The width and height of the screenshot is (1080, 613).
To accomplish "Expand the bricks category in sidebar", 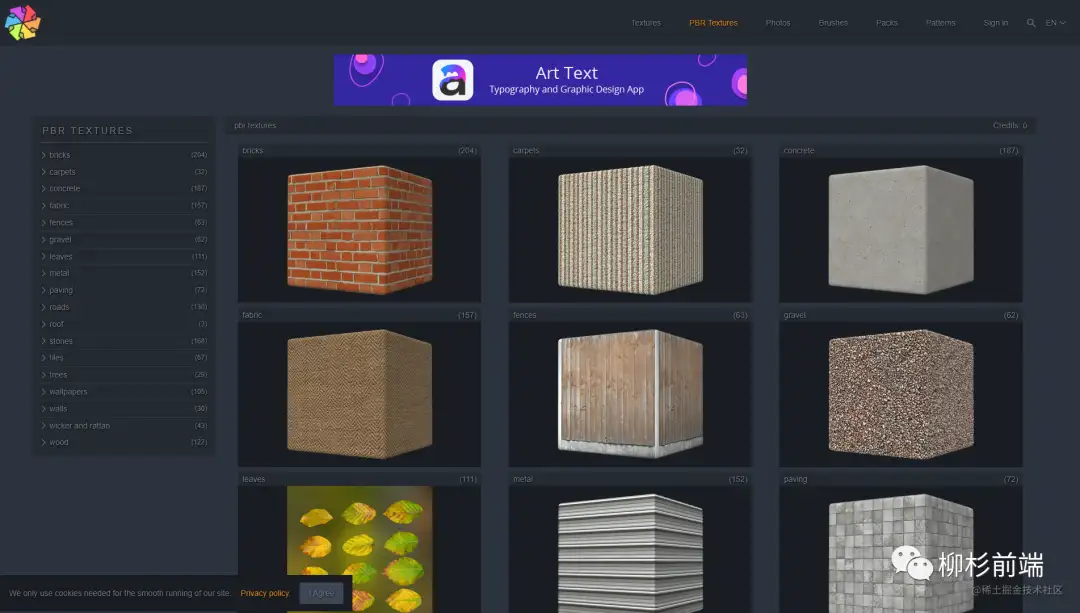I will (60, 155).
